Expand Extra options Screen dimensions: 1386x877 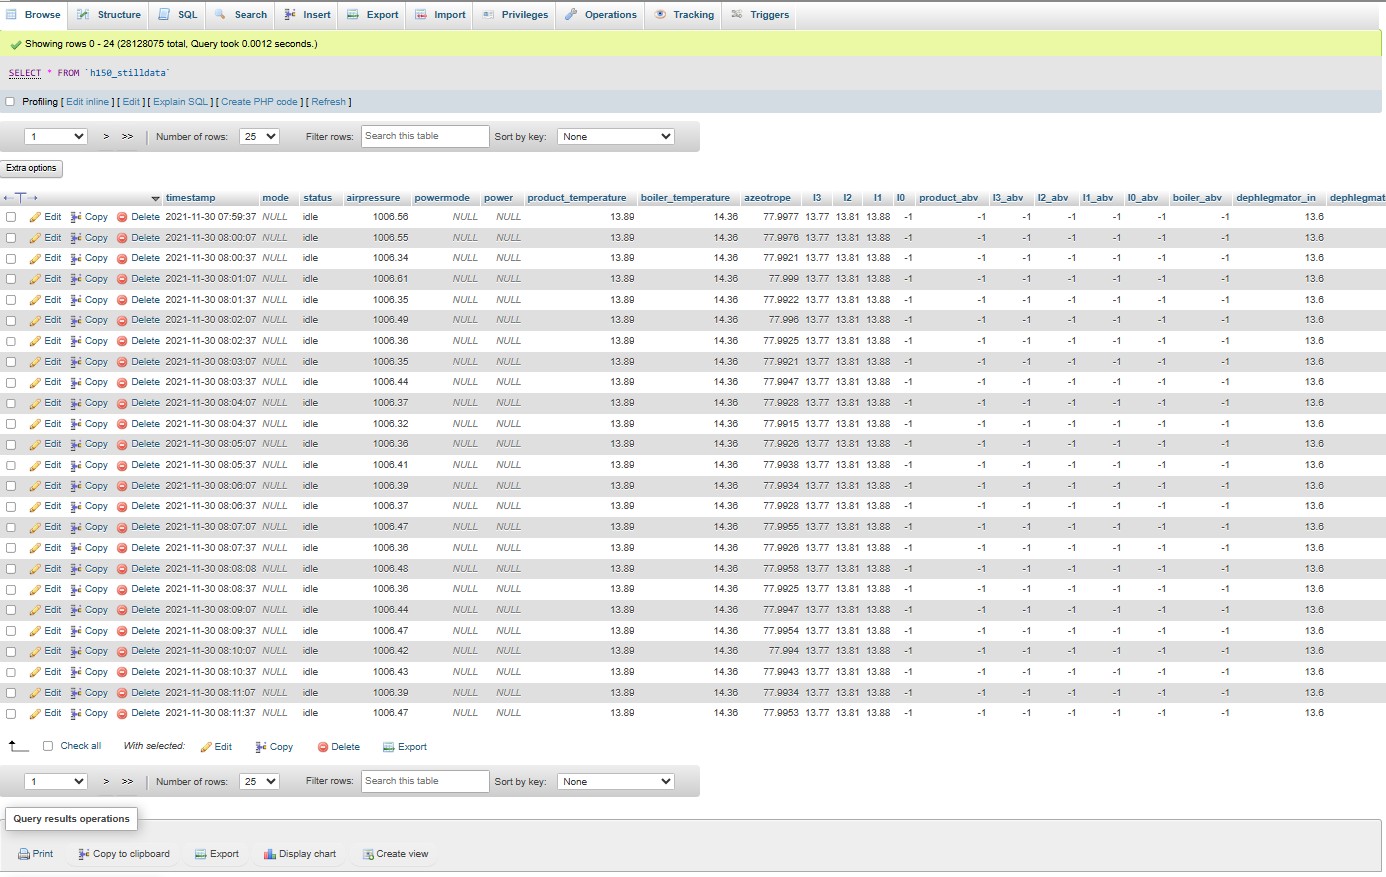[31, 168]
